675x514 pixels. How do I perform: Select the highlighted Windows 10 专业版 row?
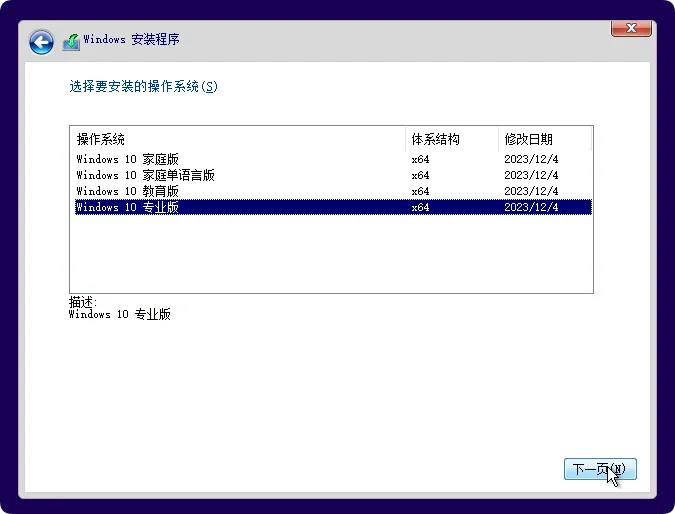[334, 207]
